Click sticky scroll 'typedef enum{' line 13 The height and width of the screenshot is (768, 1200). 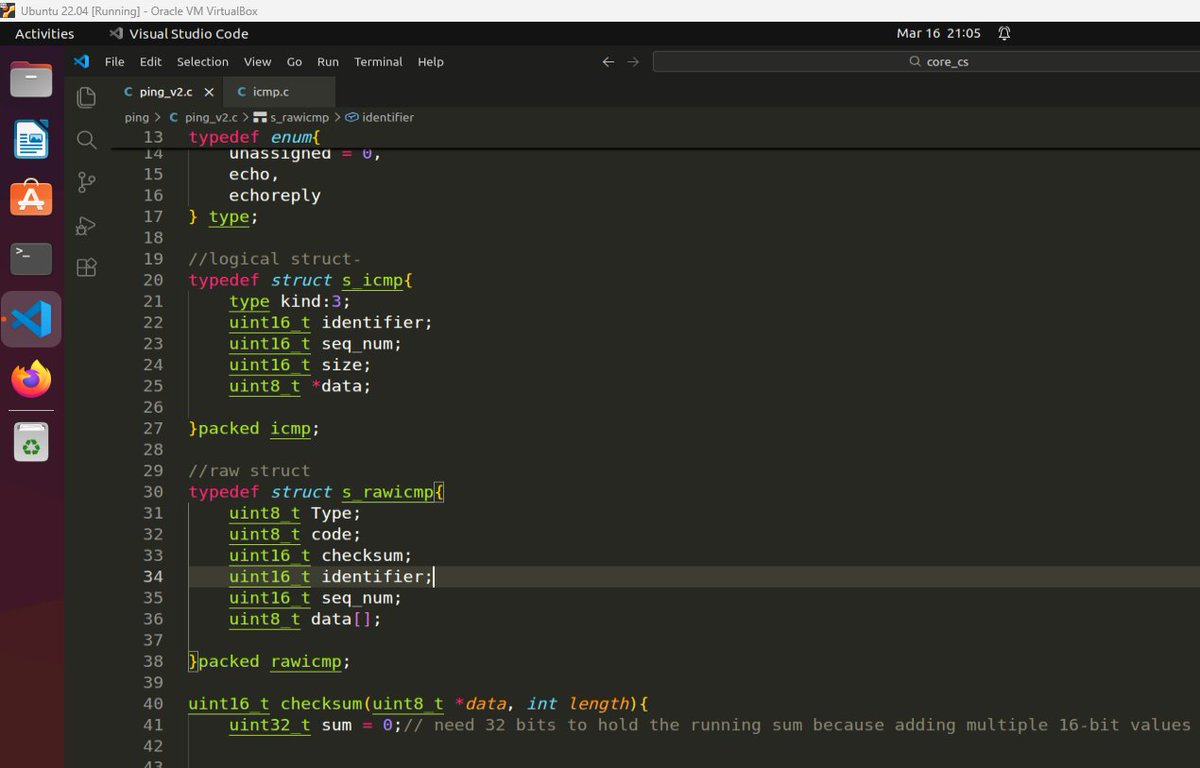click(254, 136)
